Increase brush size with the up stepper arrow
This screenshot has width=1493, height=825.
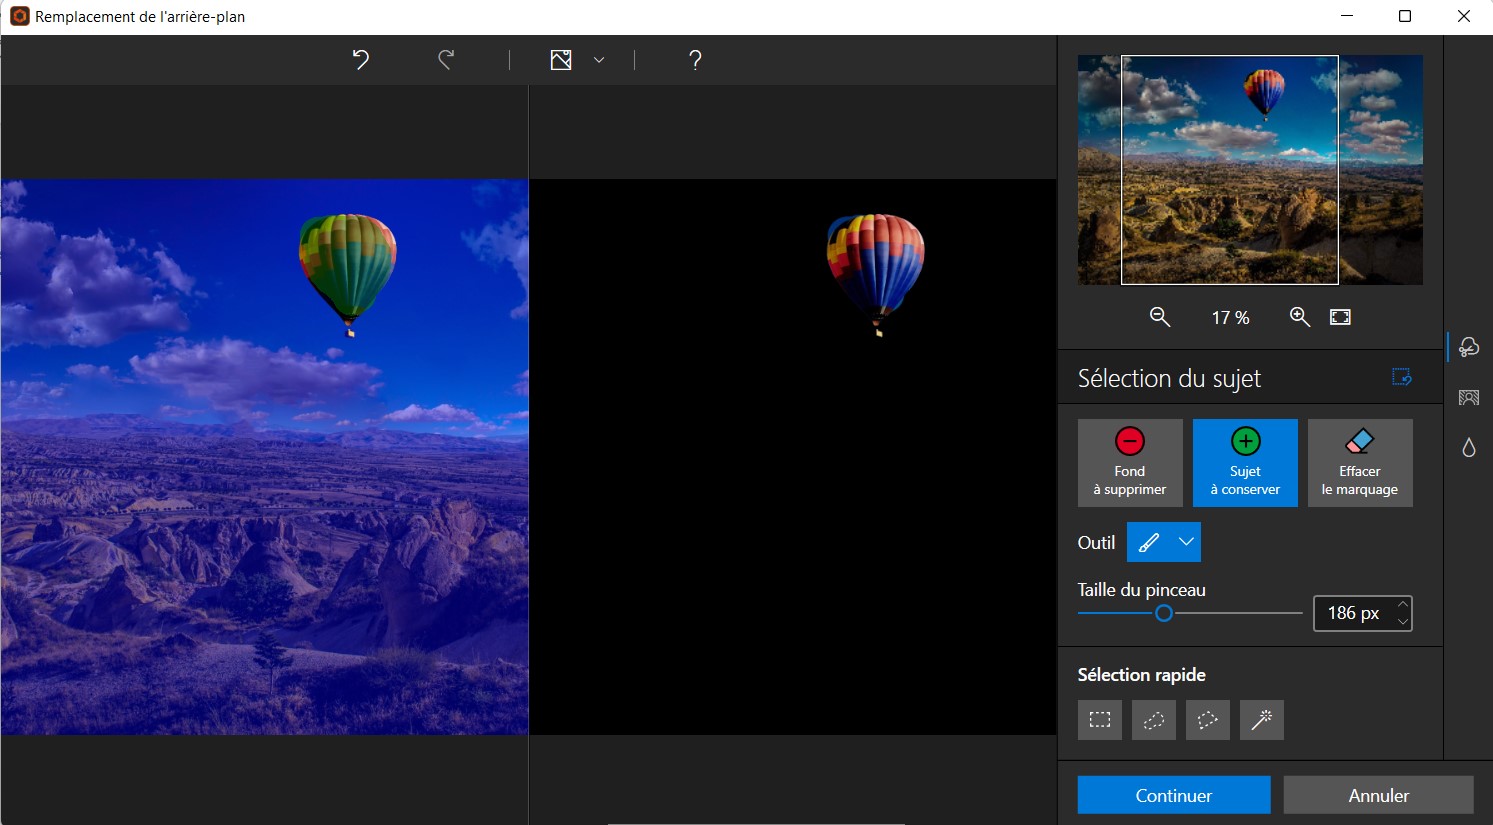tap(1403, 604)
